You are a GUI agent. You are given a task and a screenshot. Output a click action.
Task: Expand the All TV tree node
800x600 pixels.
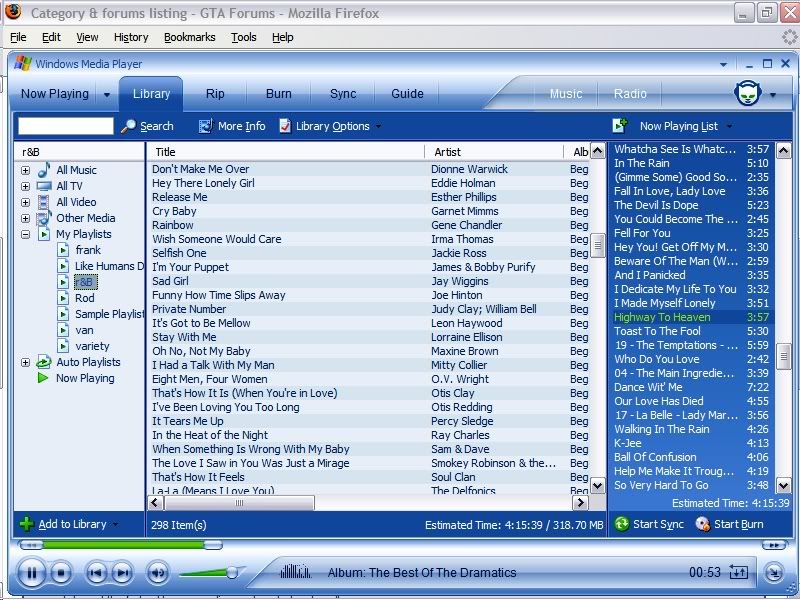(26, 186)
